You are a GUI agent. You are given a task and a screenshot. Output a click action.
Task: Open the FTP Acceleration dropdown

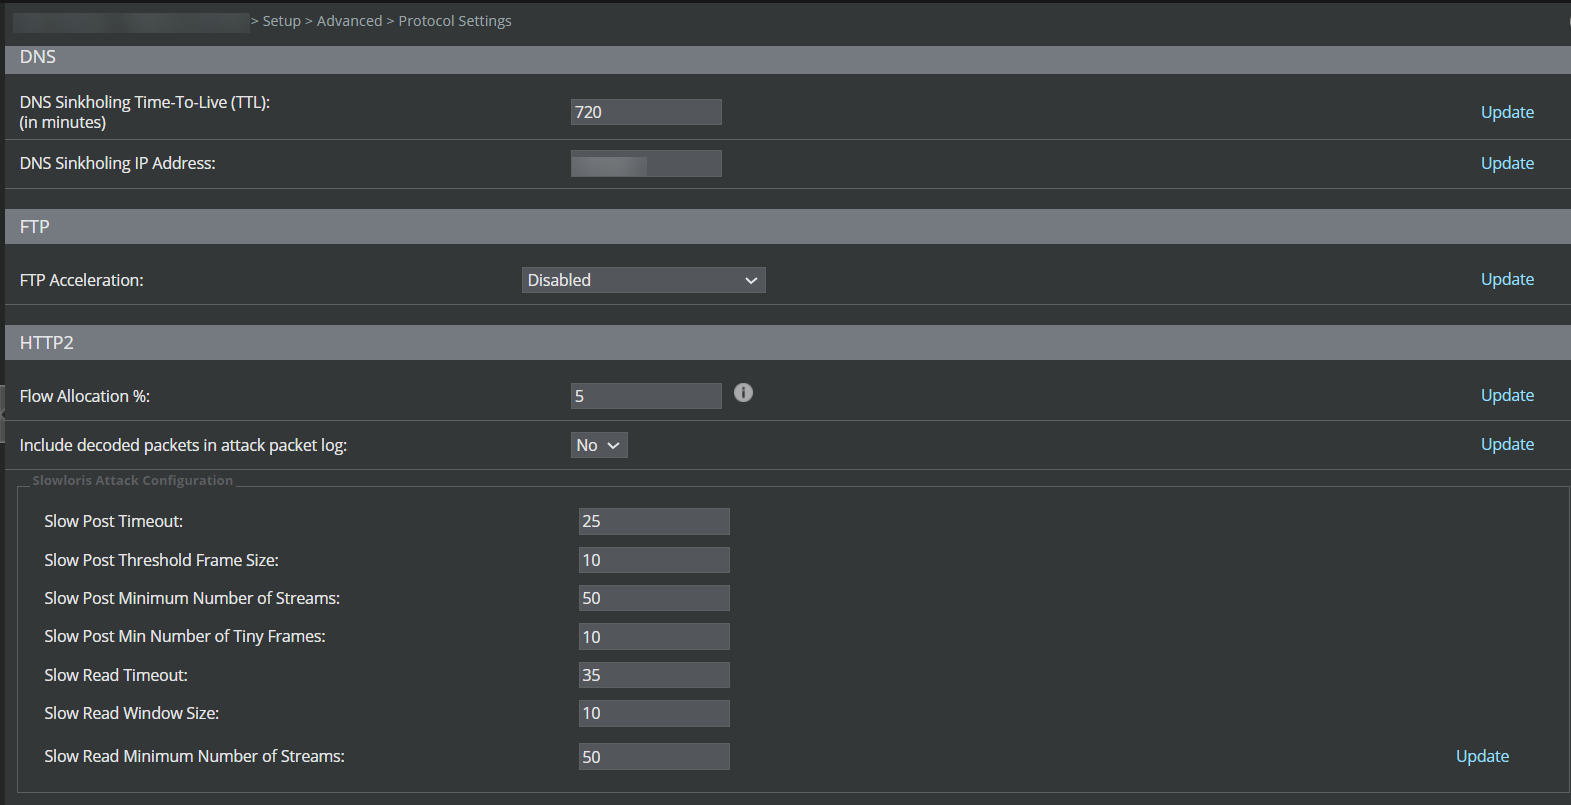pyautogui.click(x=644, y=280)
